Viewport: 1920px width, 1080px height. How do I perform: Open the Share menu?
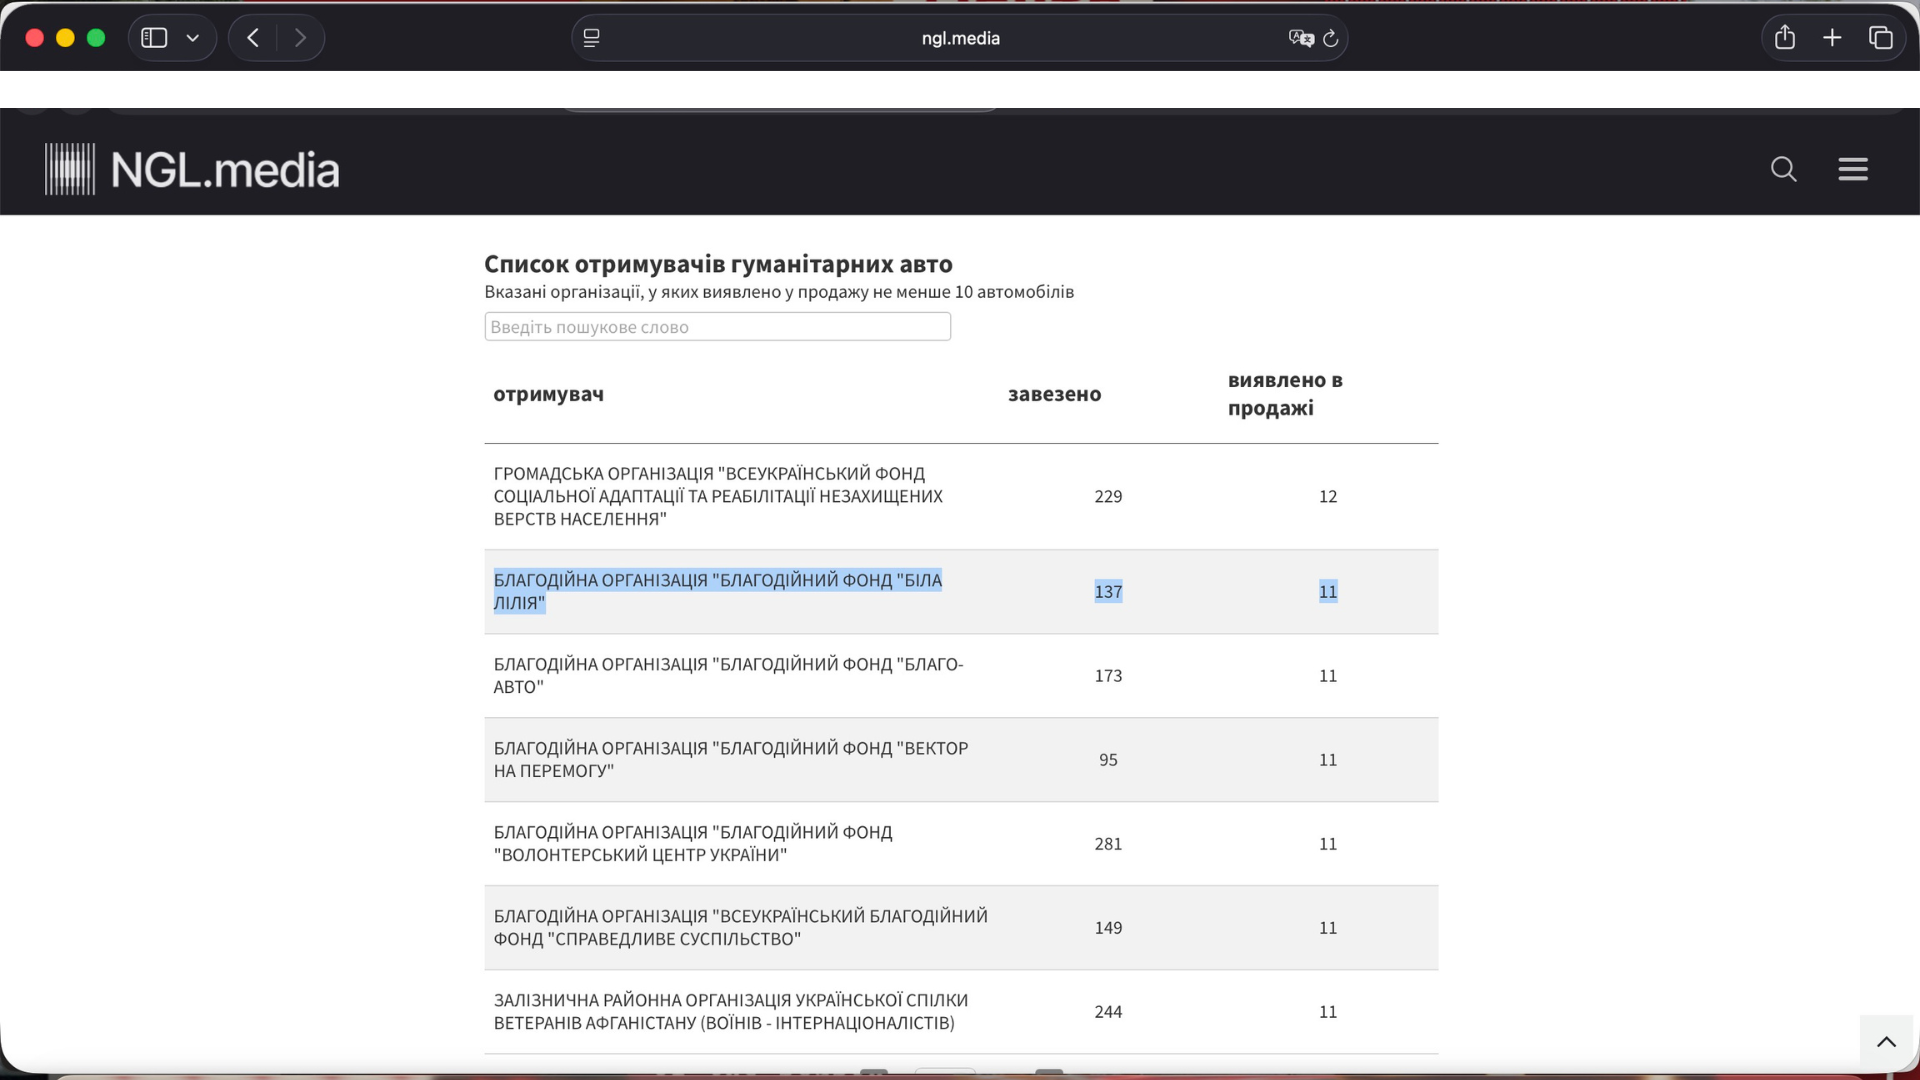click(x=1785, y=37)
